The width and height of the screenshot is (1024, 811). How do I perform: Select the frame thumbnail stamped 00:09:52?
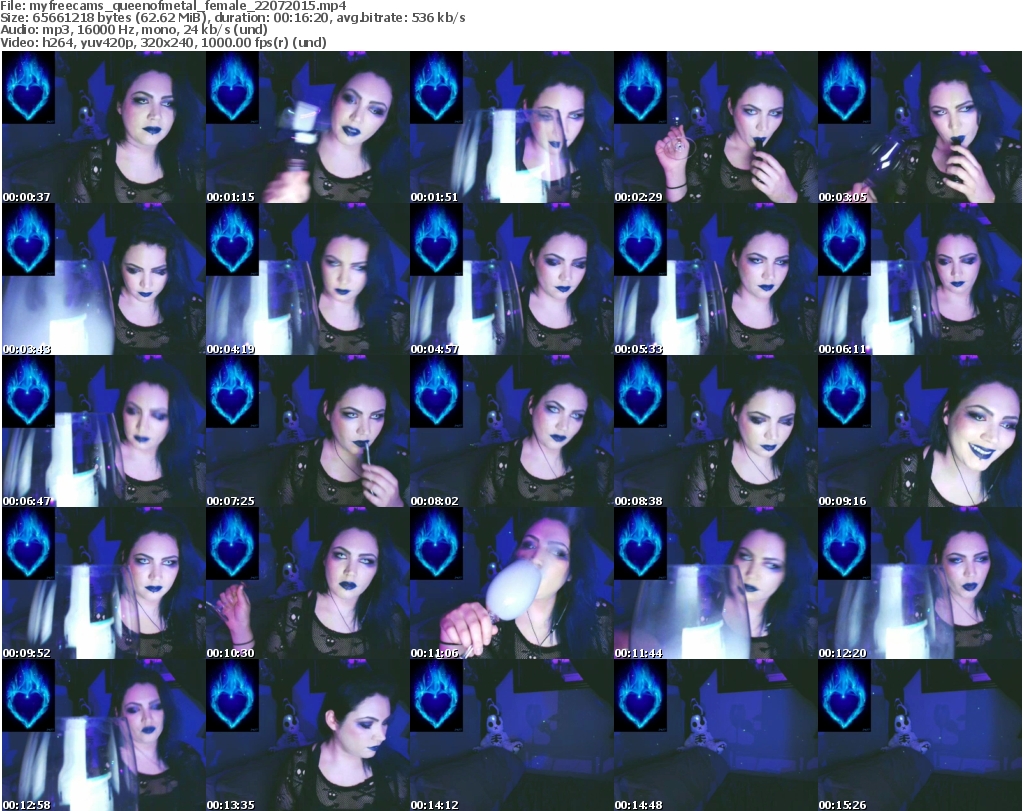pos(103,584)
